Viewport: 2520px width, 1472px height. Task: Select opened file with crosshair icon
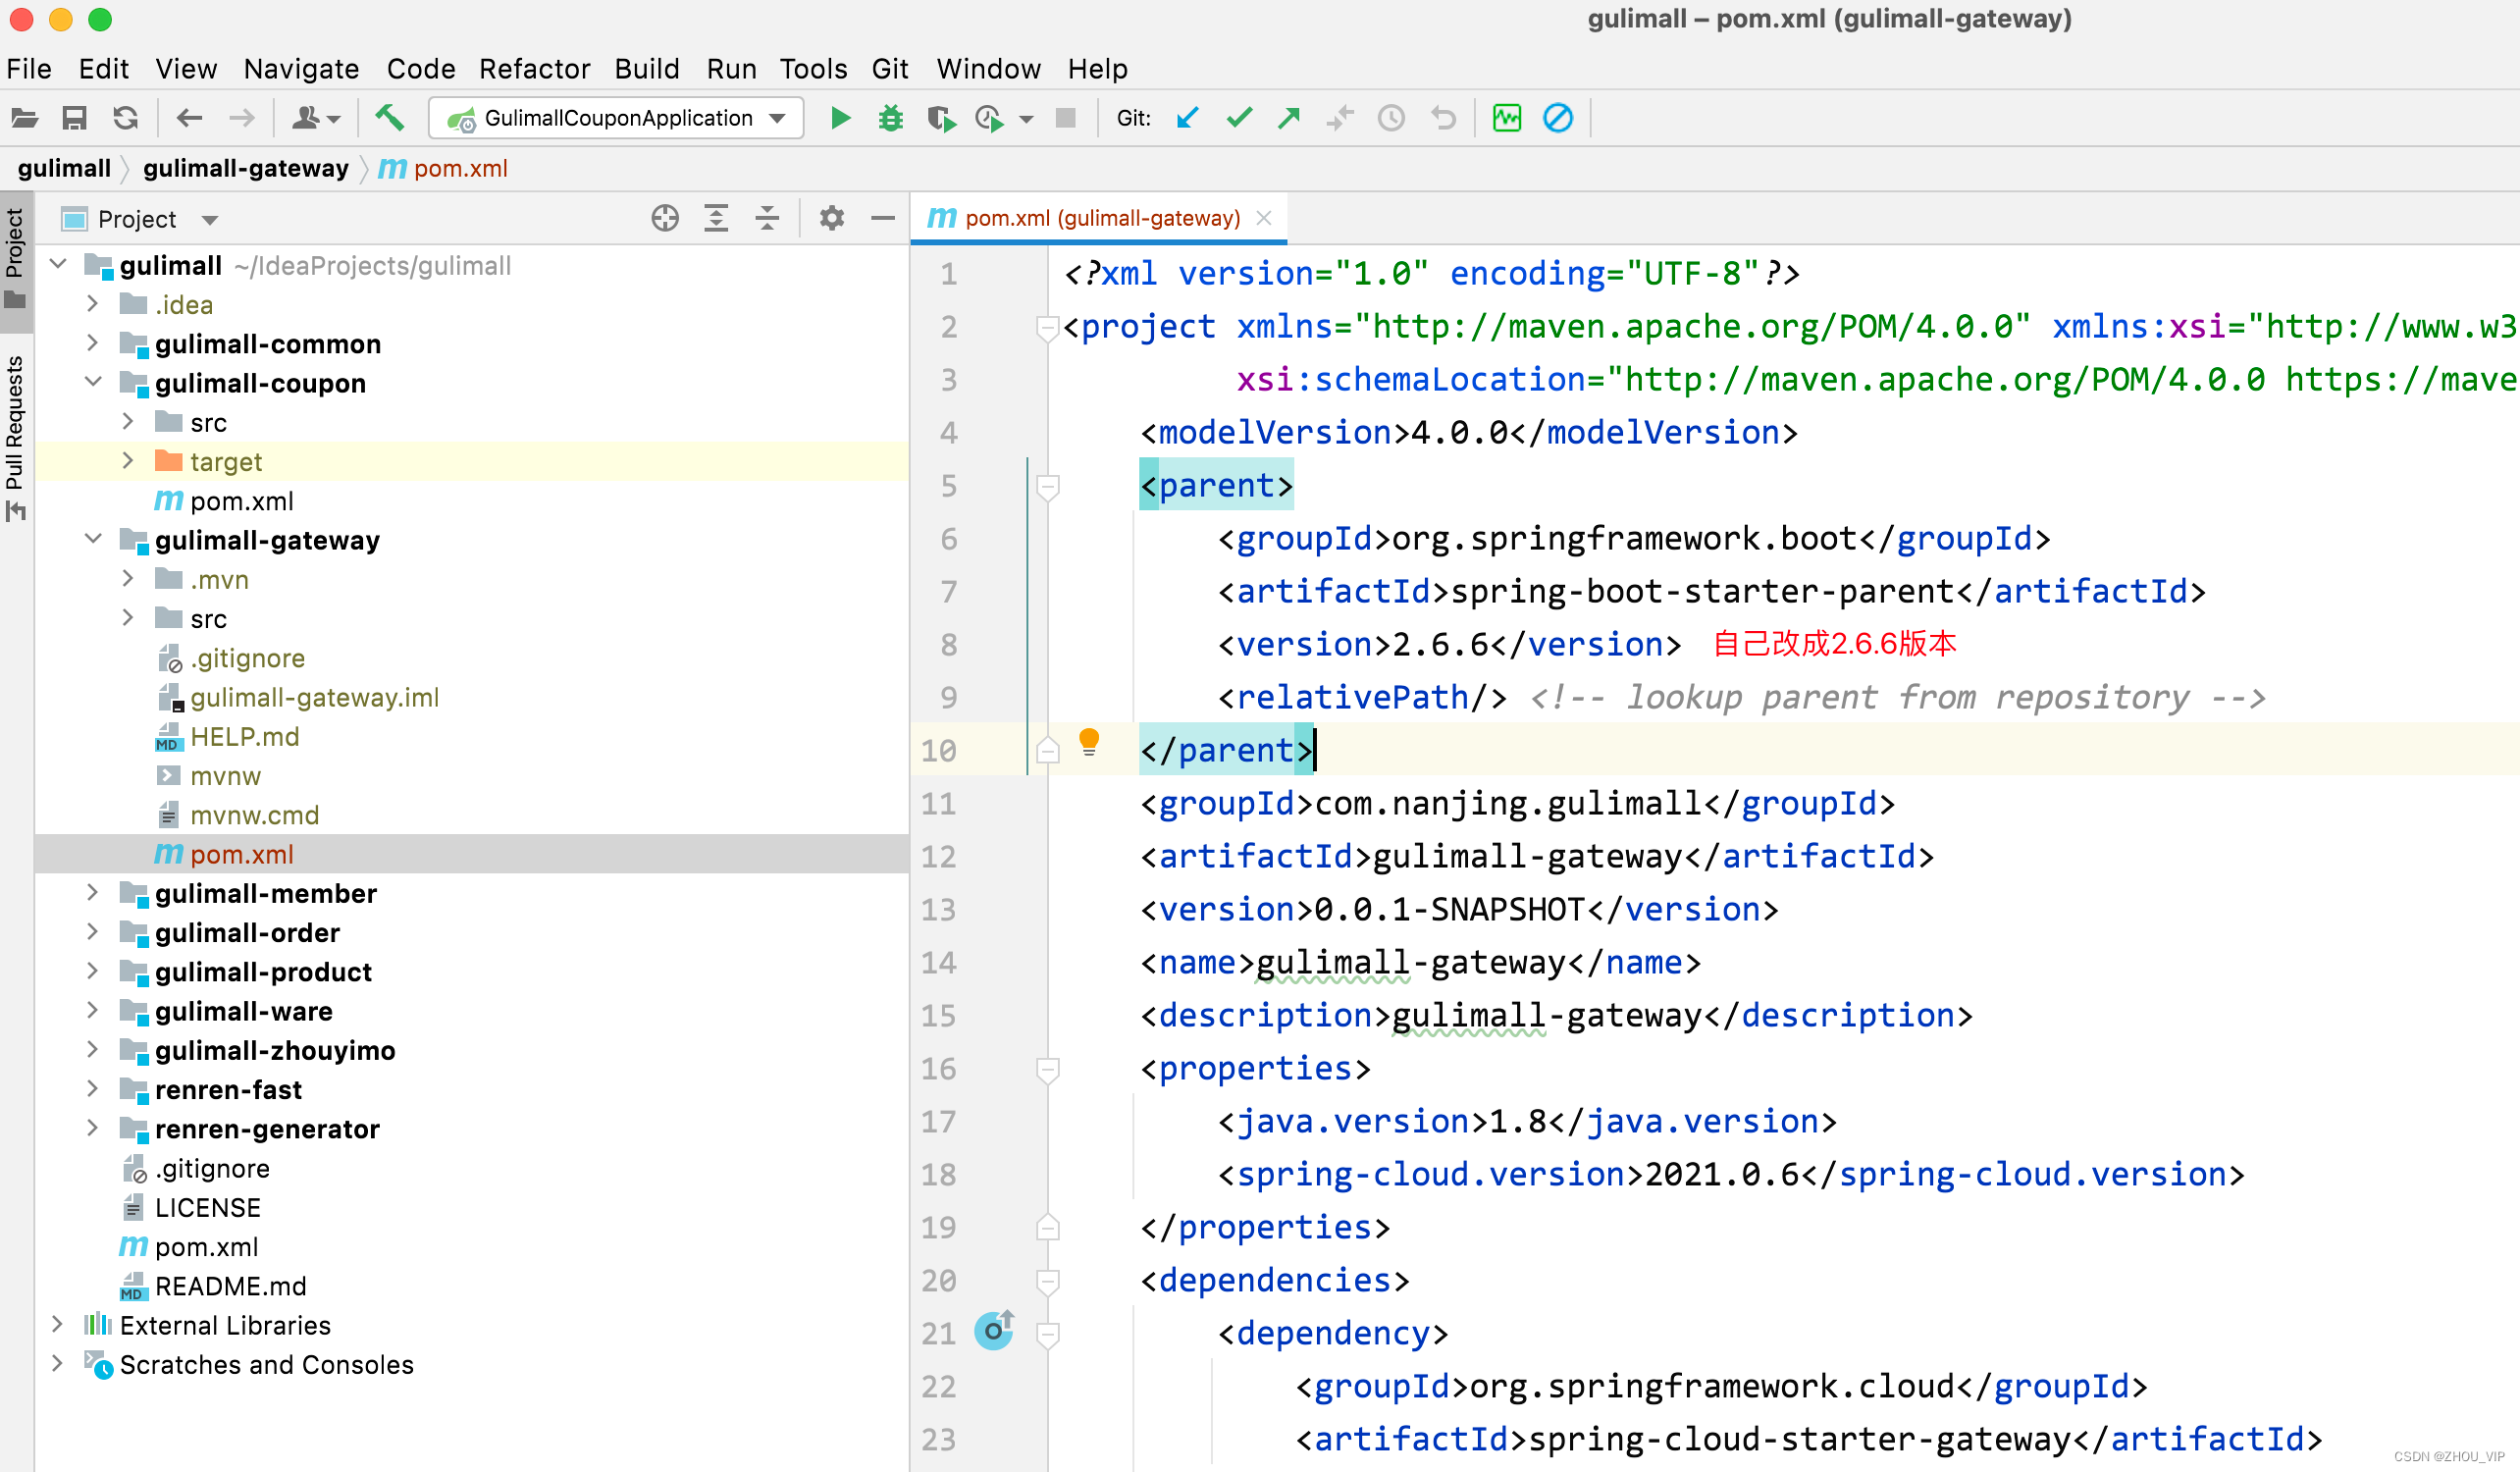coord(665,218)
